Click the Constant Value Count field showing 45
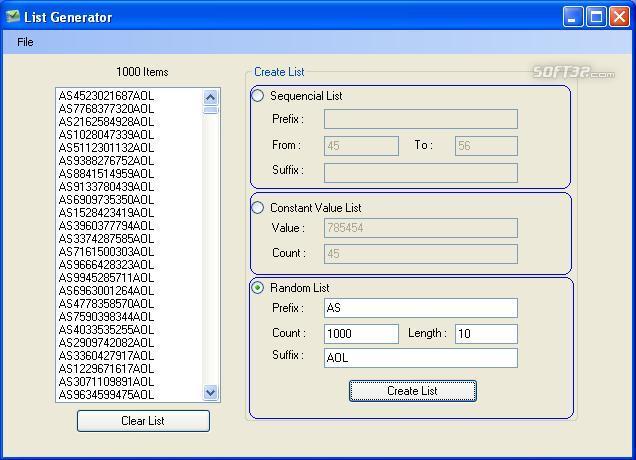636x460 pixels. [x=421, y=254]
